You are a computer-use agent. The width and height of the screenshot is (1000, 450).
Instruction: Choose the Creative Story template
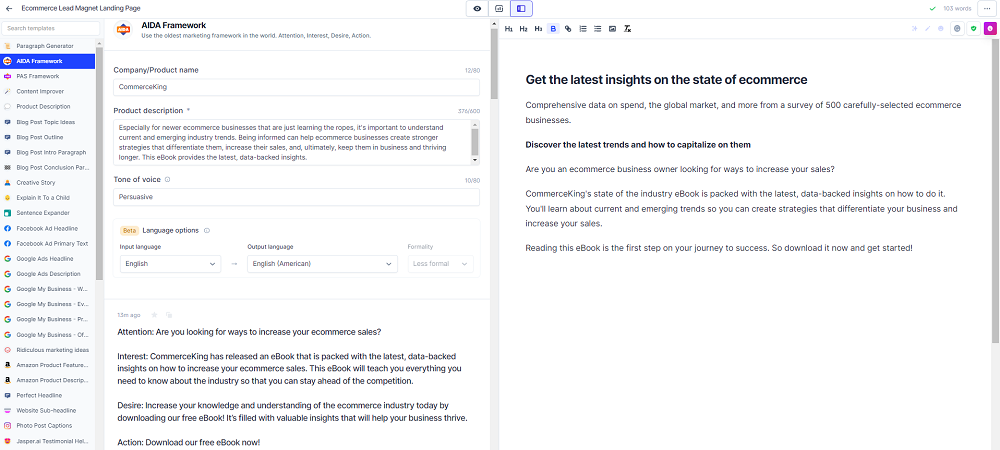(48, 182)
